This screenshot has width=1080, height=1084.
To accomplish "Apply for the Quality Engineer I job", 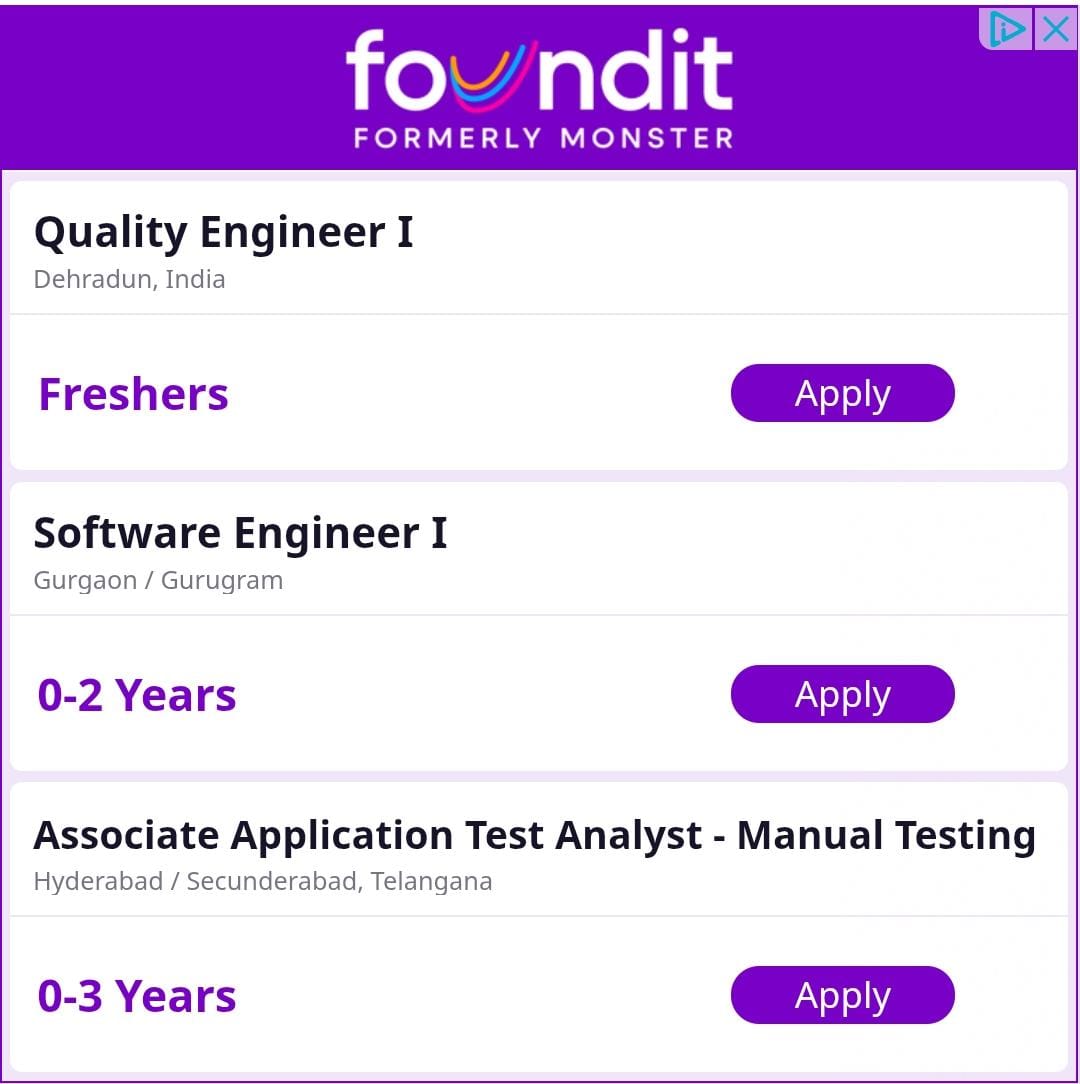I will click(842, 393).
